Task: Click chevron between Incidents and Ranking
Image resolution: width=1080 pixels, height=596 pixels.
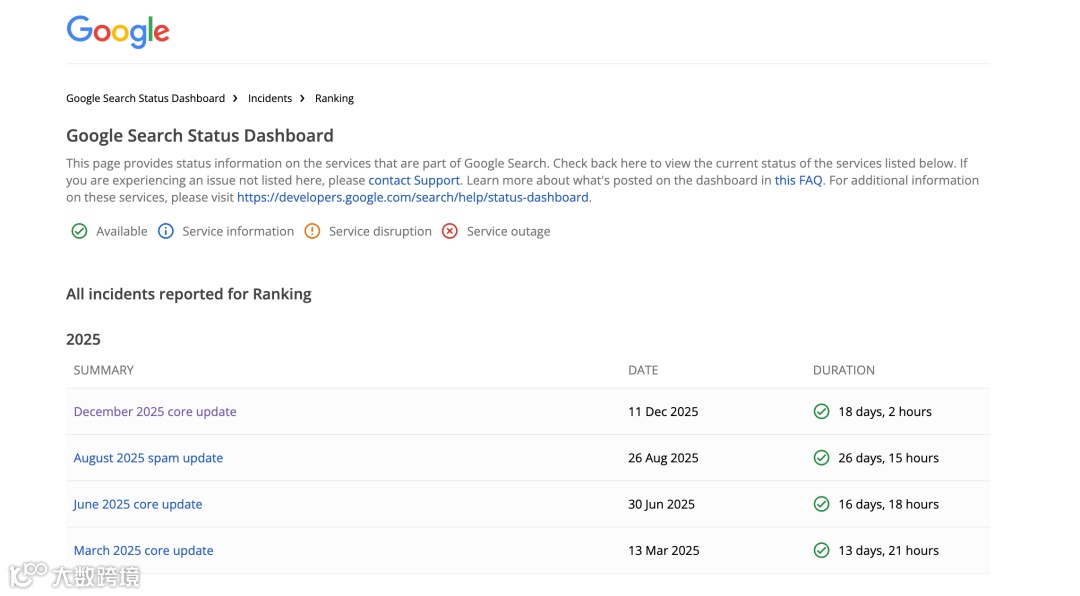Action: click(303, 98)
